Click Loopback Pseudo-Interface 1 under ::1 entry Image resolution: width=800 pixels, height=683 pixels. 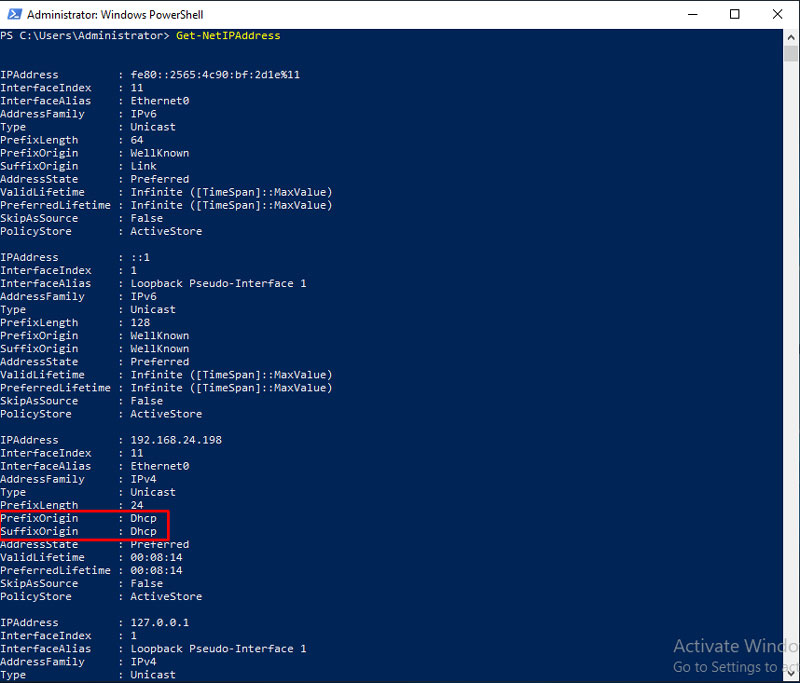(218, 284)
